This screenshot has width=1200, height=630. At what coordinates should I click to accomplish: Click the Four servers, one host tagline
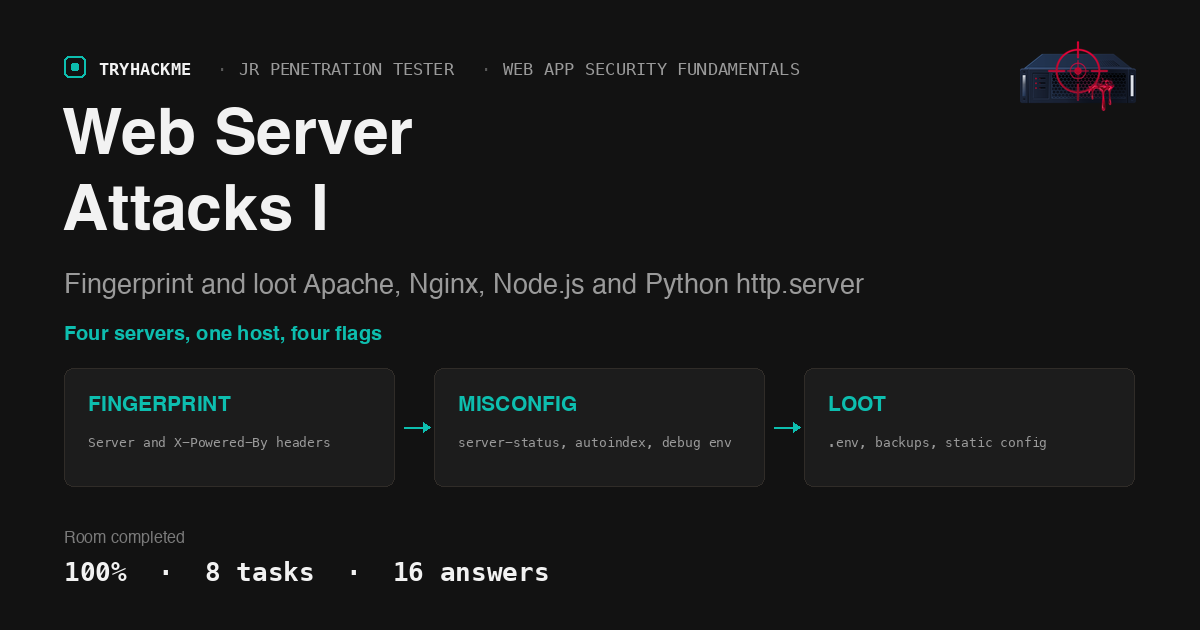(223, 333)
